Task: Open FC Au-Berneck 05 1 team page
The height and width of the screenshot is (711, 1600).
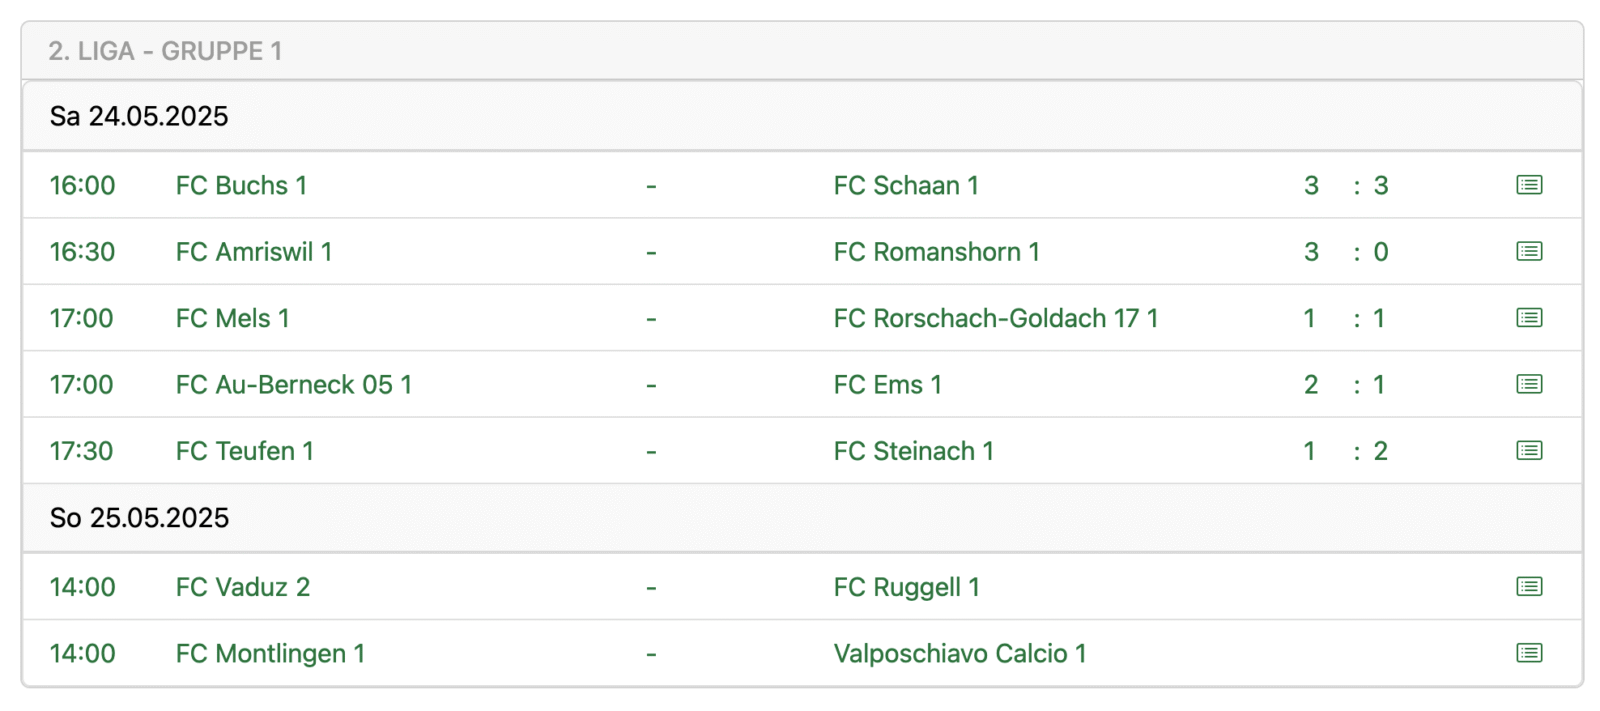Action: coord(294,385)
